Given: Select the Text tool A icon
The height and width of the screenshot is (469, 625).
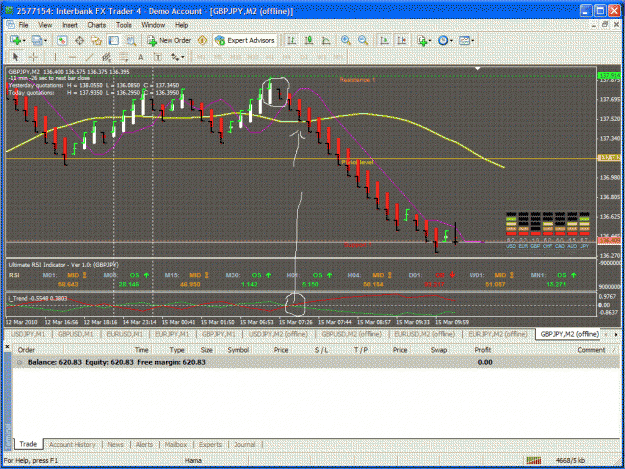Looking at the screenshot, I should pyautogui.click(x=141, y=57).
